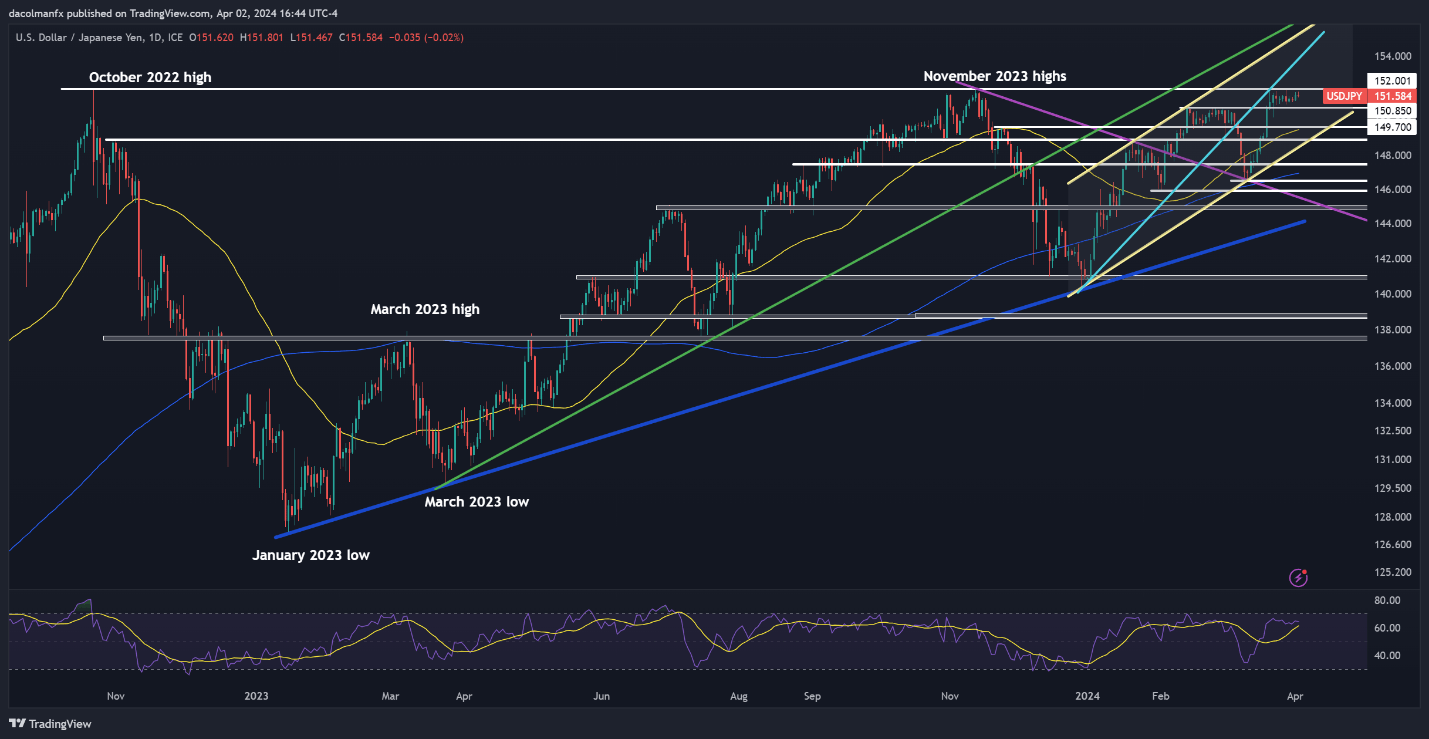Click the 126.600 price axis label
This screenshot has width=1429, height=739.
pos(1392,545)
